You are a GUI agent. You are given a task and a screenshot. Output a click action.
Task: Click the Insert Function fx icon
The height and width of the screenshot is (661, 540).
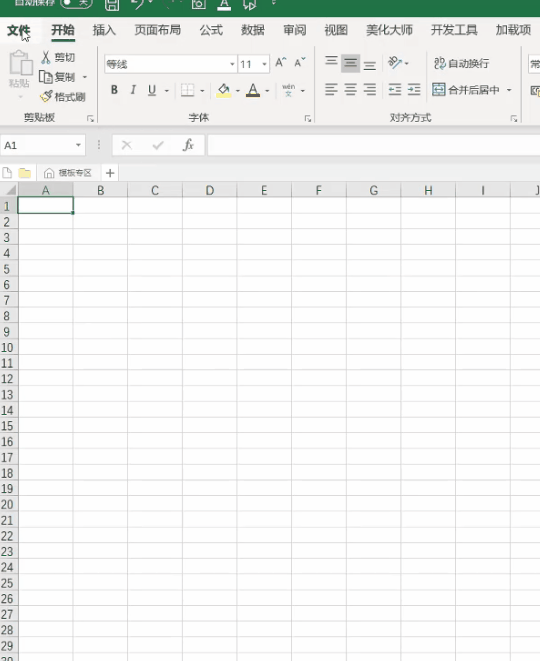[188, 145]
